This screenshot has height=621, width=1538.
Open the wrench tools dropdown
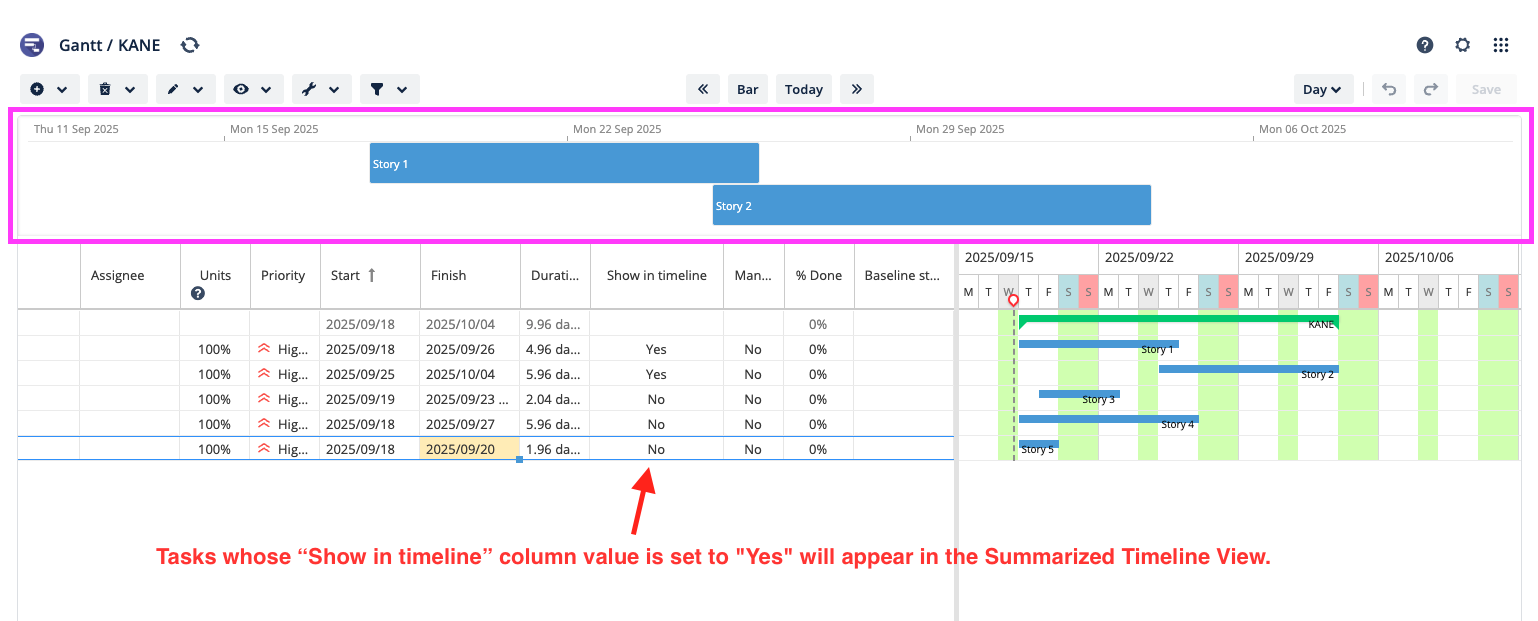[x=321, y=89]
